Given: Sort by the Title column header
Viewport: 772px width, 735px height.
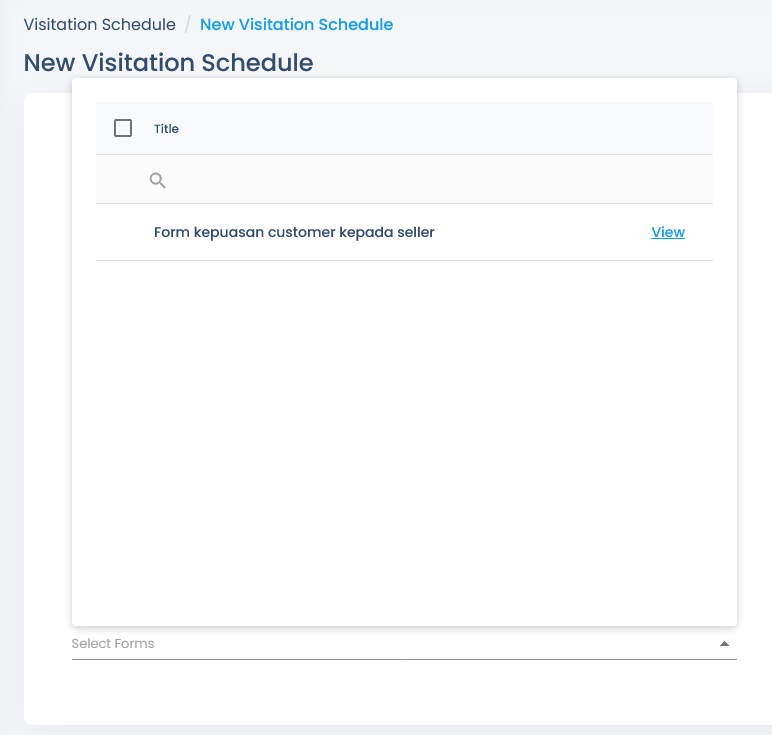Looking at the screenshot, I should 166,129.
